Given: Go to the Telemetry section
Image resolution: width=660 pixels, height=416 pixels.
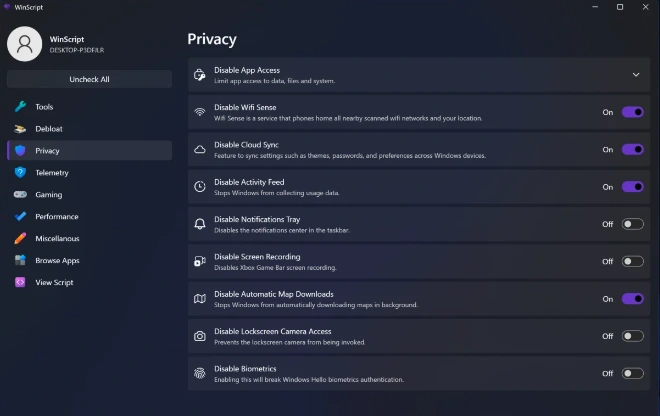Looking at the screenshot, I should [52, 173].
